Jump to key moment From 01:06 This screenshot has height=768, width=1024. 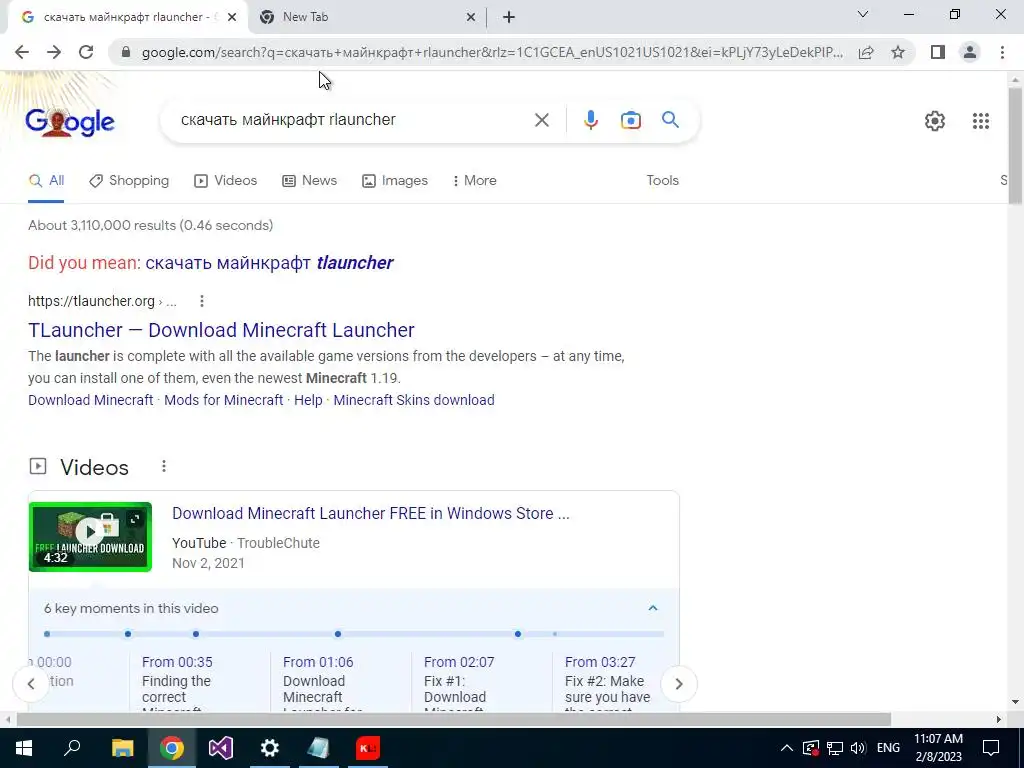(x=318, y=662)
